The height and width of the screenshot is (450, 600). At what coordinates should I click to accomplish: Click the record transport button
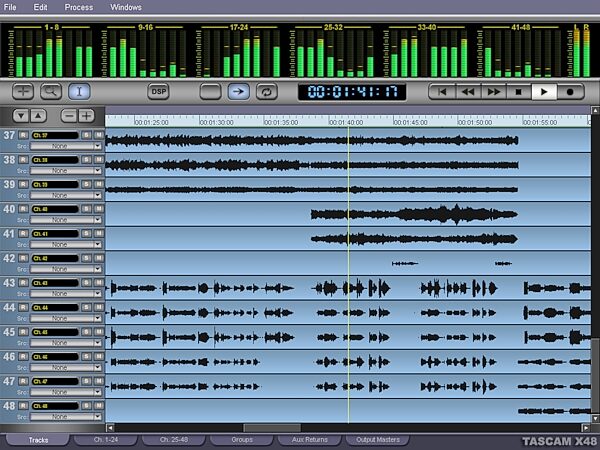[570, 92]
